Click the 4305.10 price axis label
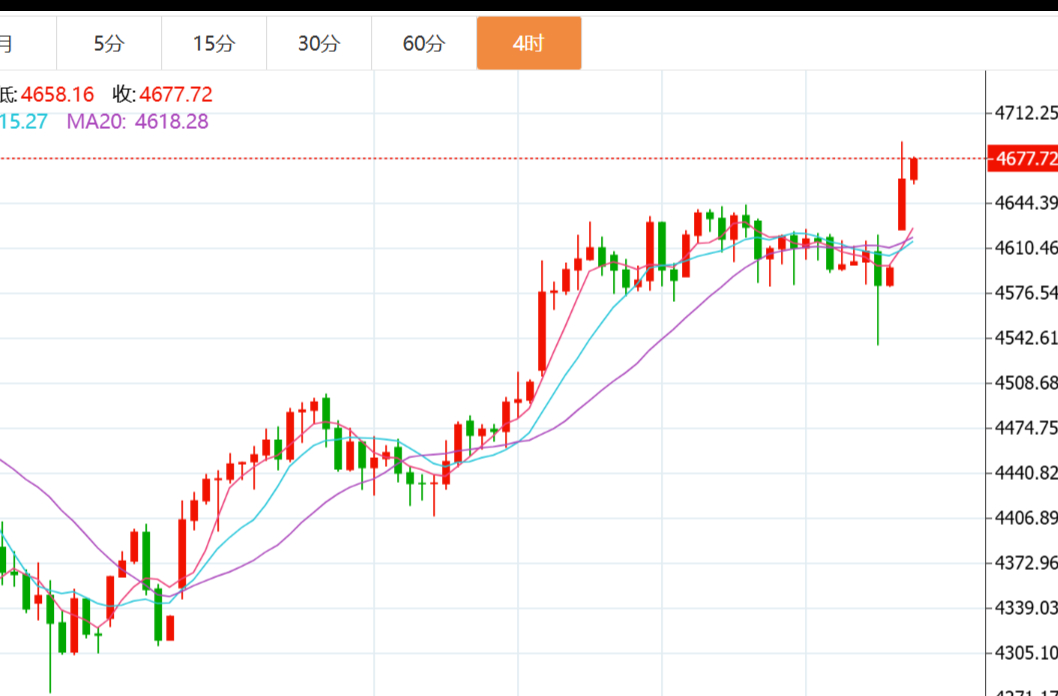The image size is (1058, 696). (x=1026, y=653)
